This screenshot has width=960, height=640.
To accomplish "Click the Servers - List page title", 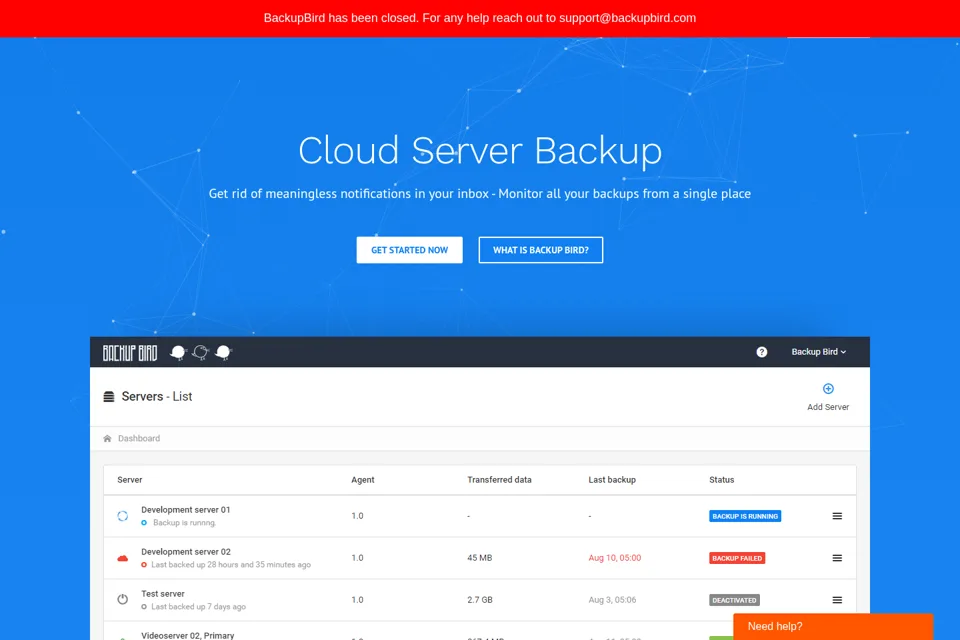I will pyautogui.click(x=157, y=397).
